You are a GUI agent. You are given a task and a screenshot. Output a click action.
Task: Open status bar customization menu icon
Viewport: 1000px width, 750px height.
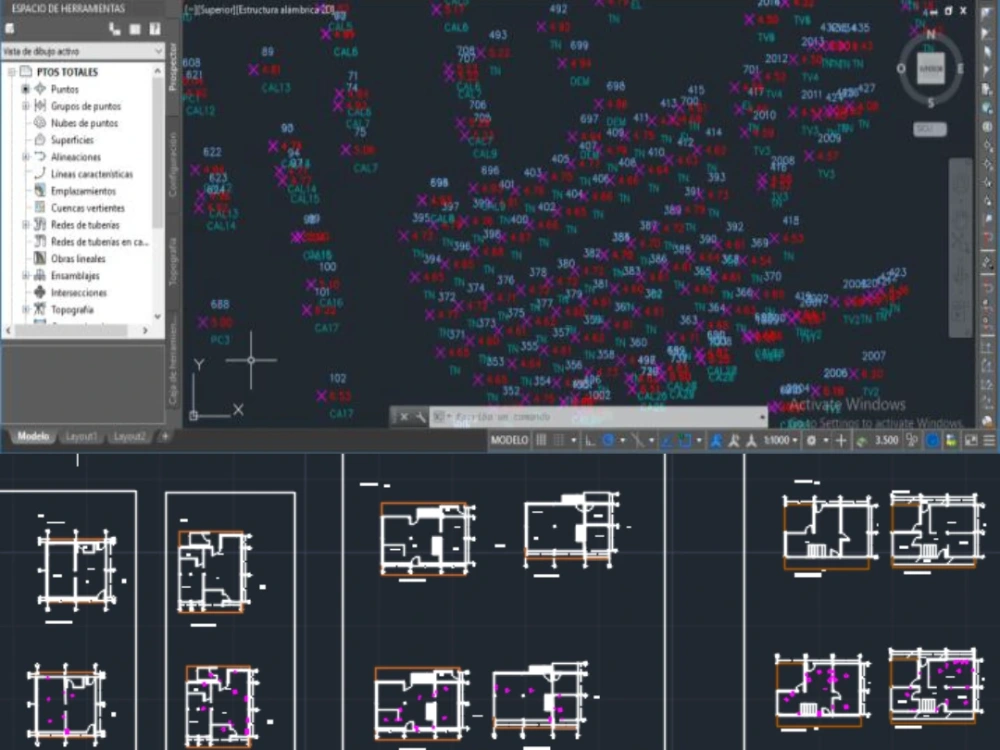point(989,440)
